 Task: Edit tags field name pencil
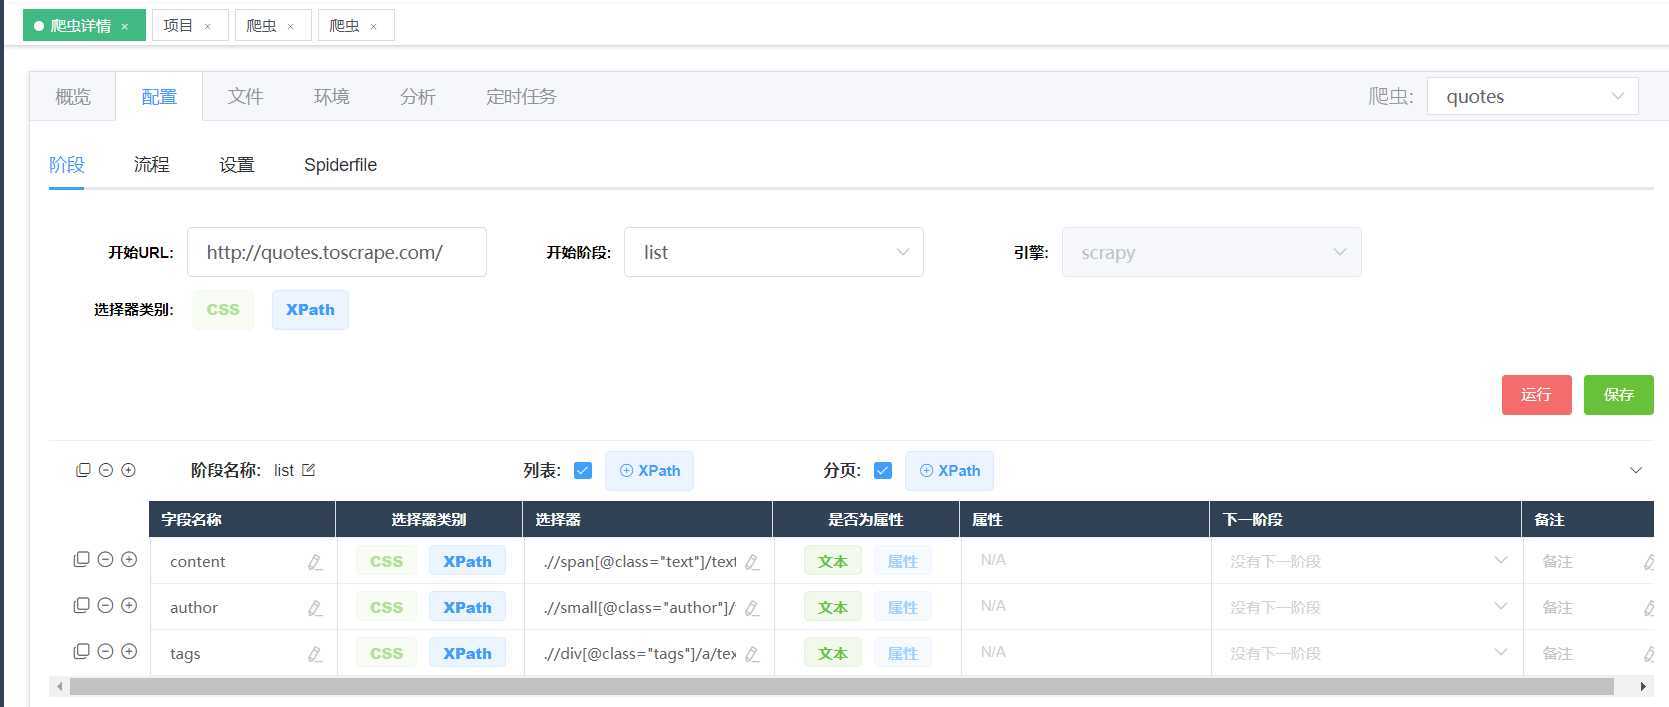(x=315, y=654)
